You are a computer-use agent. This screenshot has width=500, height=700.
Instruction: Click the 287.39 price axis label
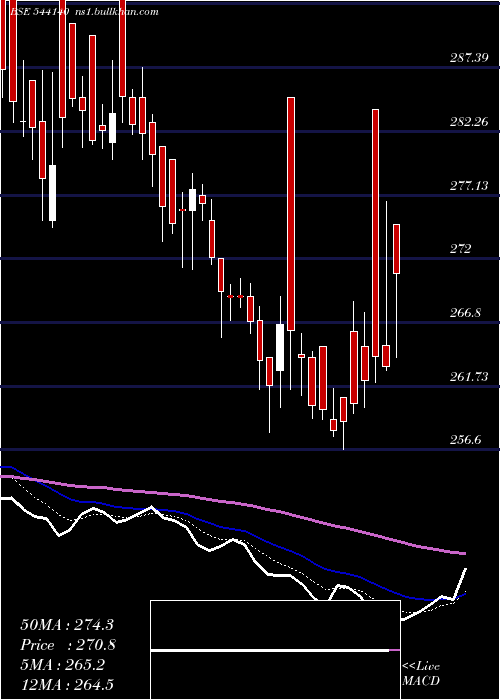(x=468, y=58)
